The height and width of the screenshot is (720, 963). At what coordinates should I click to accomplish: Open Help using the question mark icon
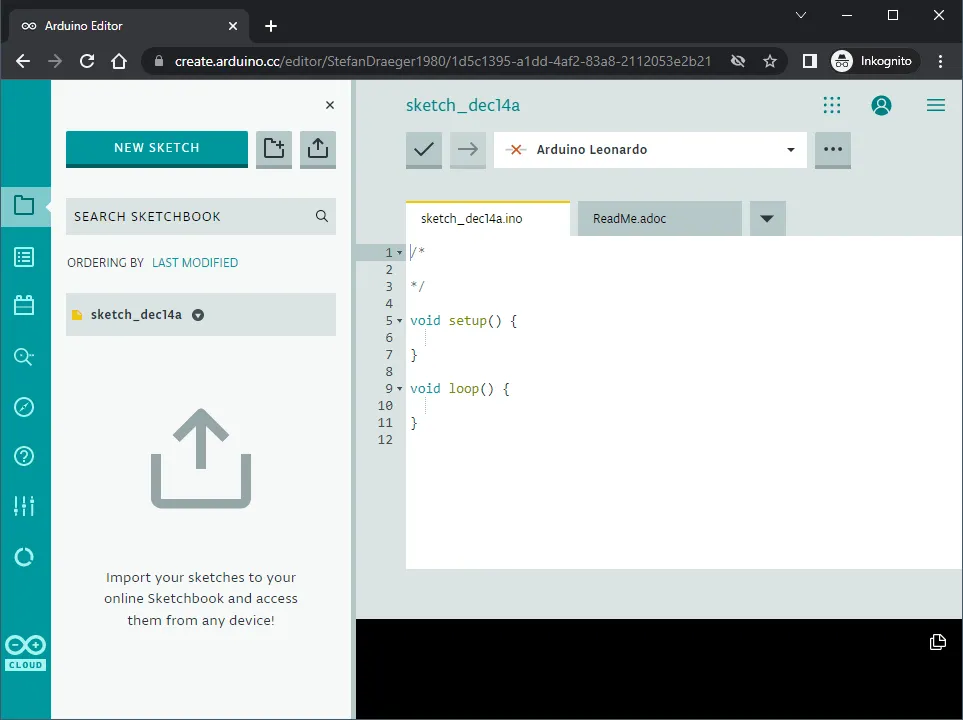coord(25,456)
